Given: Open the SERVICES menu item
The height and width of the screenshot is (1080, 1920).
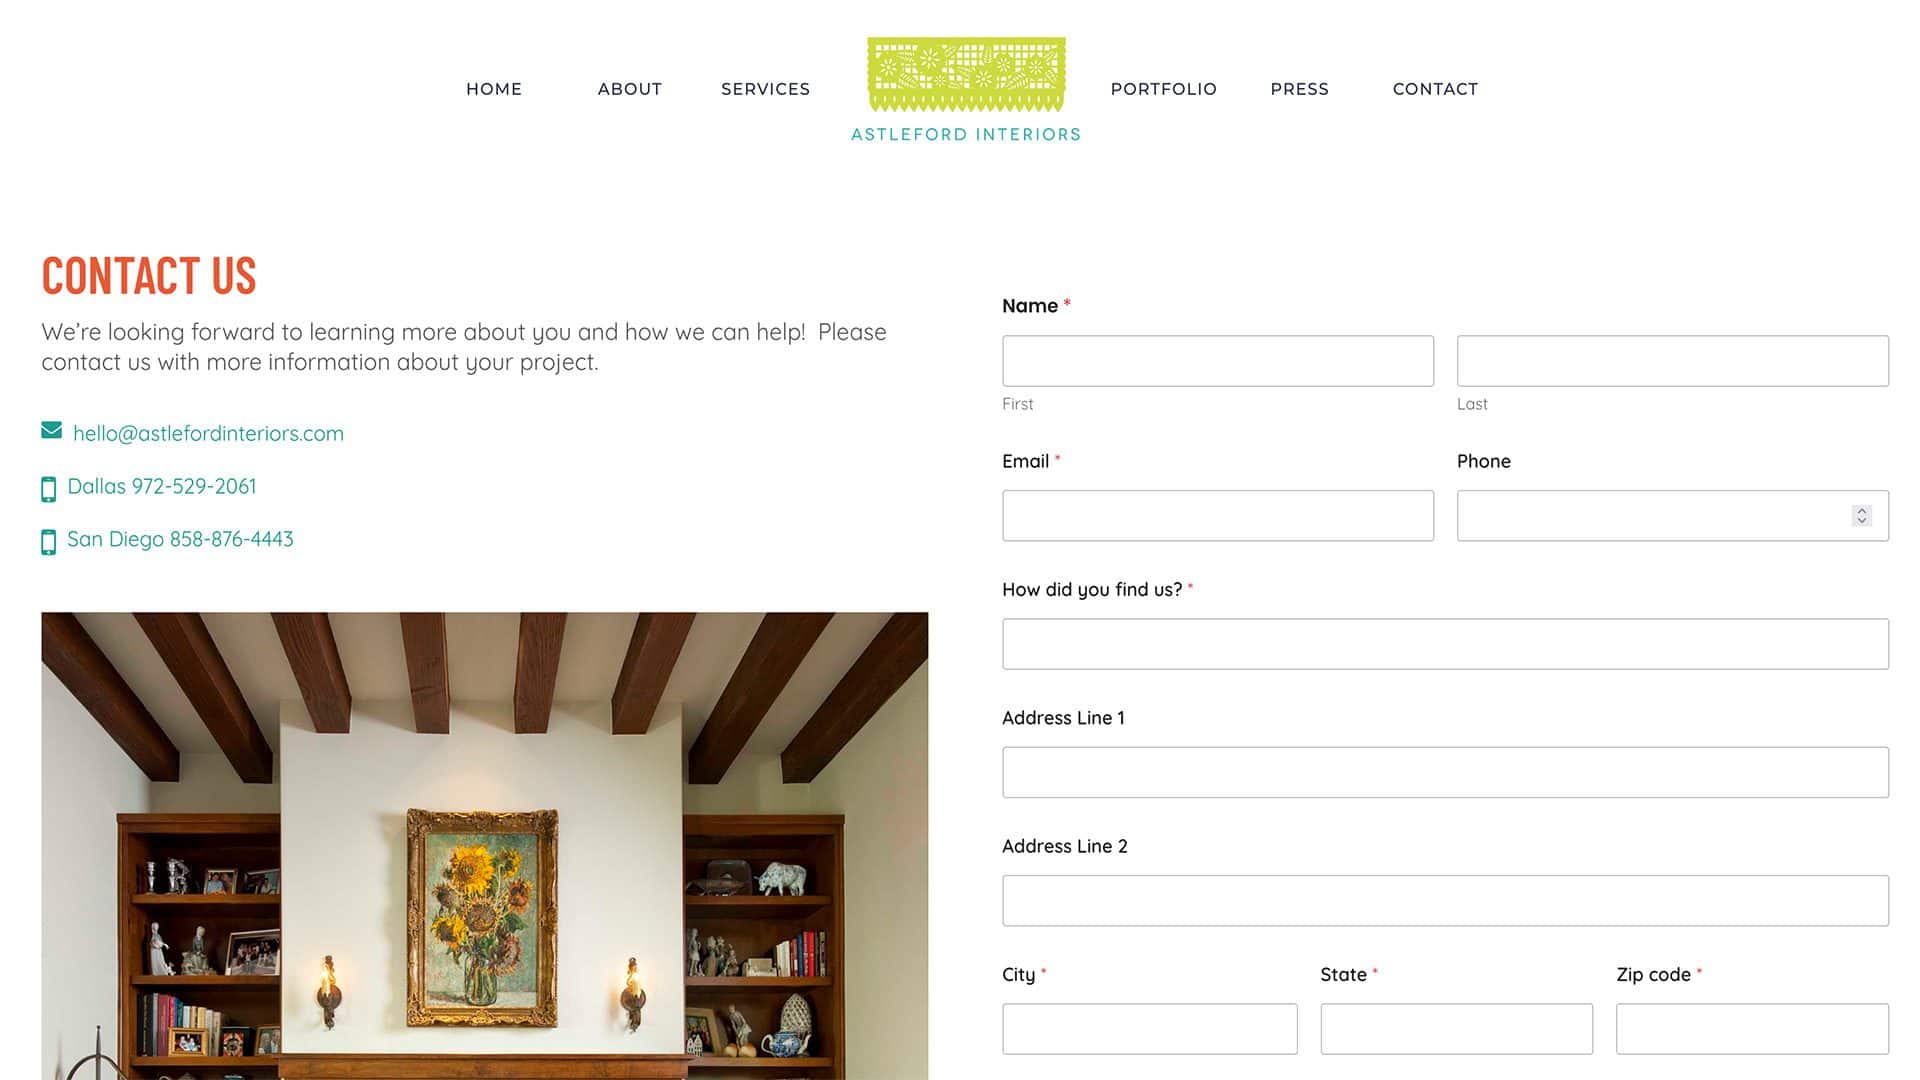Looking at the screenshot, I should pyautogui.click(x=766, y=89).
